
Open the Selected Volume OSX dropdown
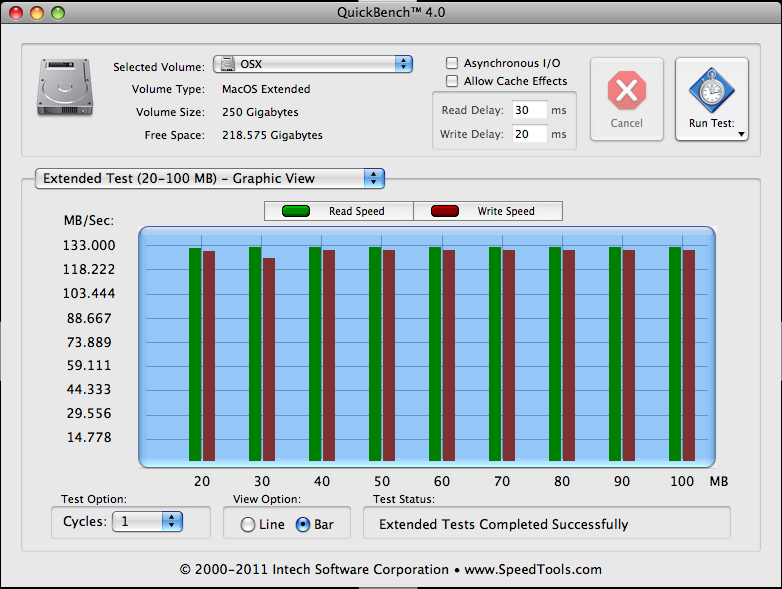click(313, 64)
